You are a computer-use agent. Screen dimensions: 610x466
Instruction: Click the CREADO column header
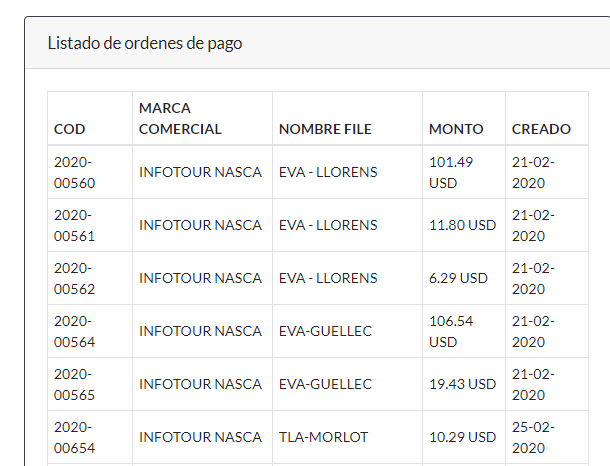coord(541,129)
